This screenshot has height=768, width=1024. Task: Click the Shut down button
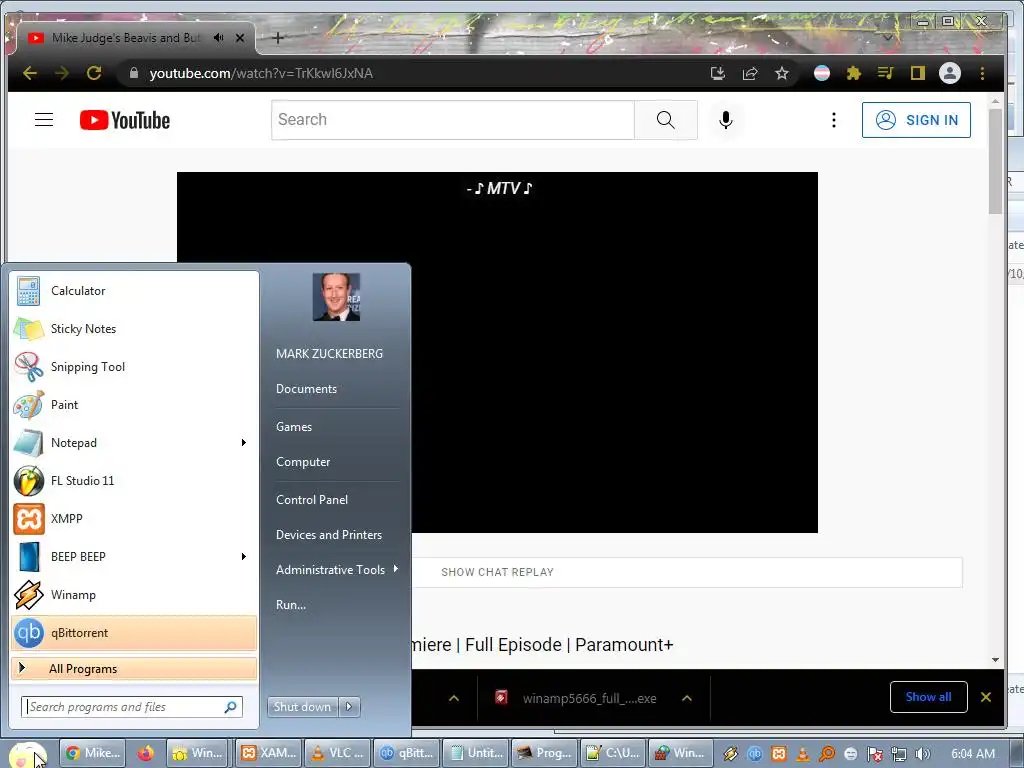[x=302, y=707]
